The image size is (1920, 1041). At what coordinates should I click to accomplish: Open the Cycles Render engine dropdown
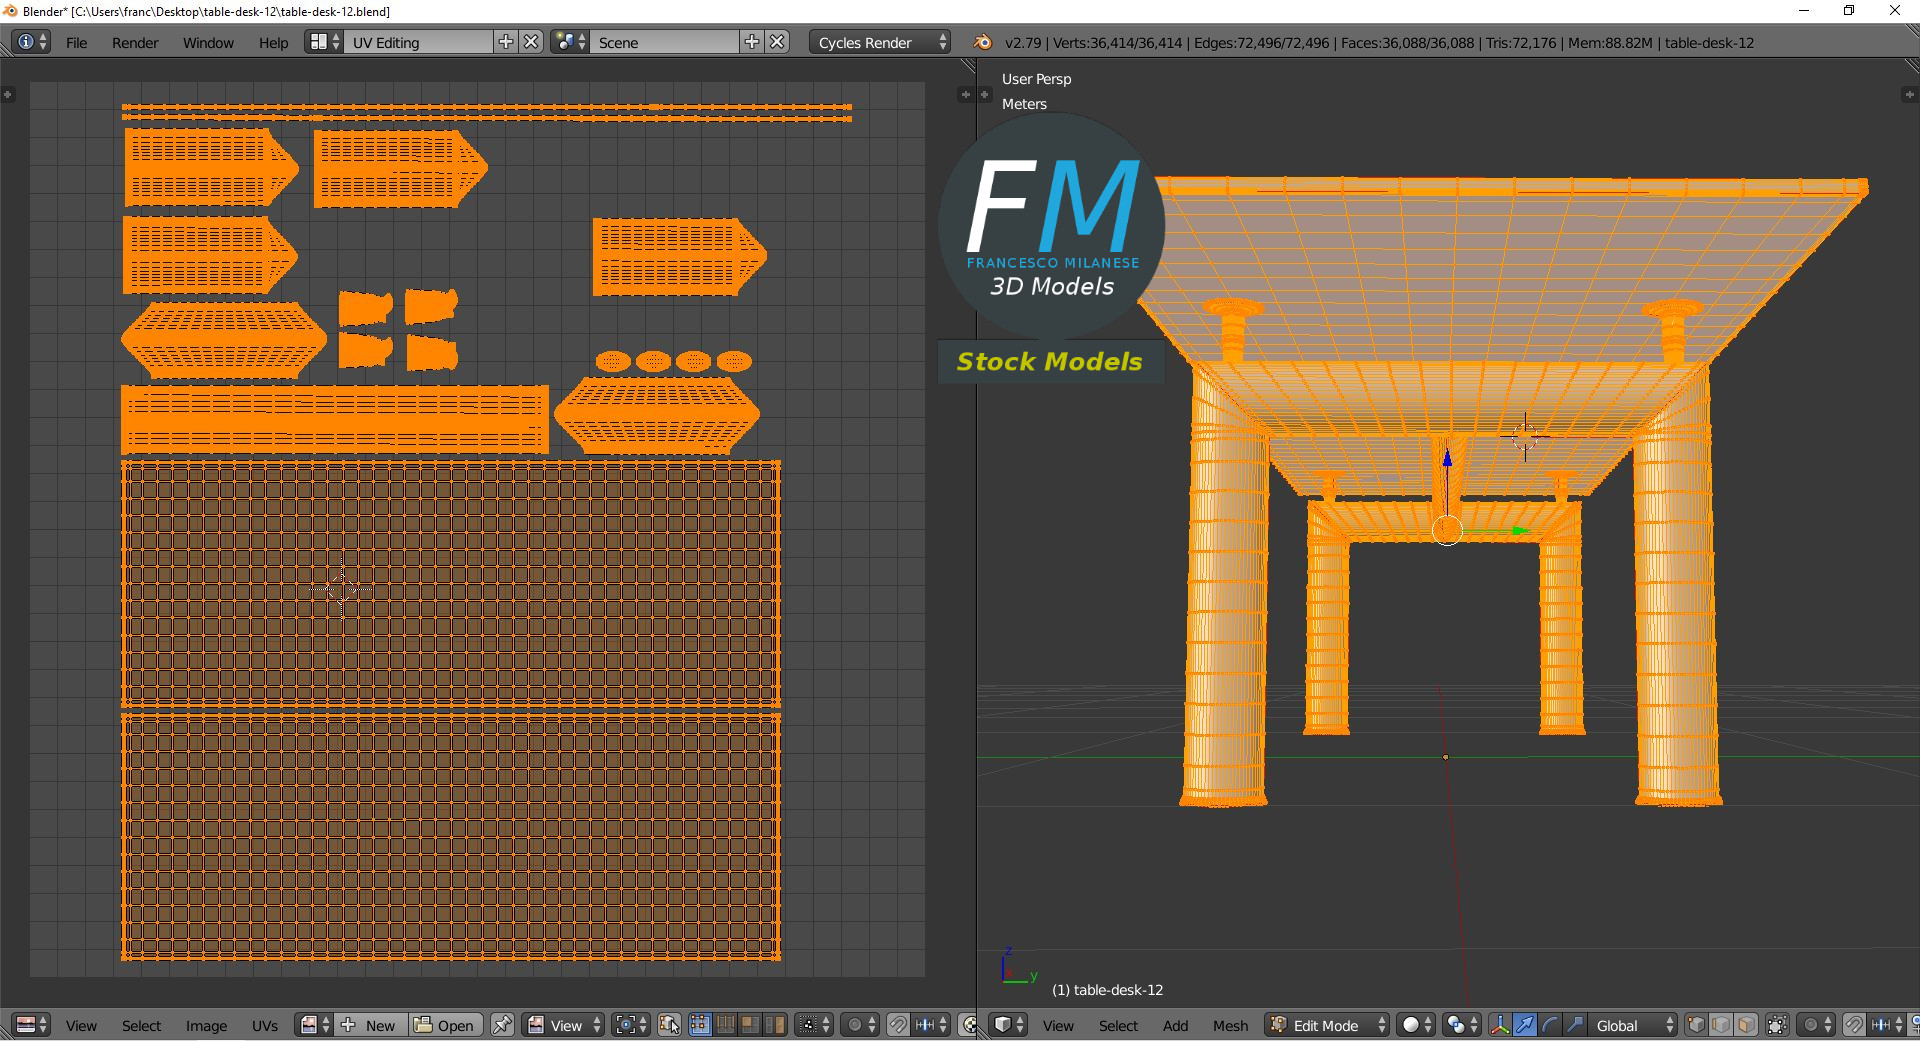pos(881,42)
